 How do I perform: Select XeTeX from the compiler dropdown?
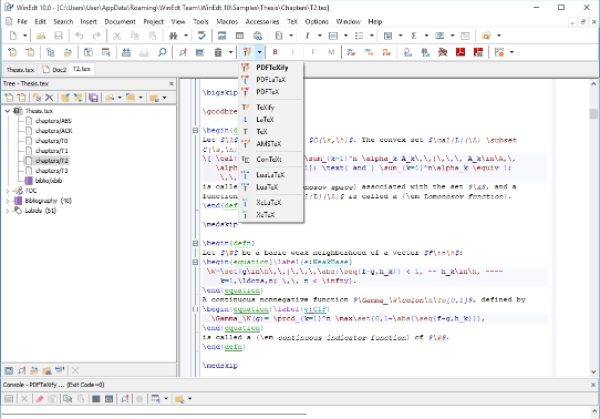coord(271,215)
